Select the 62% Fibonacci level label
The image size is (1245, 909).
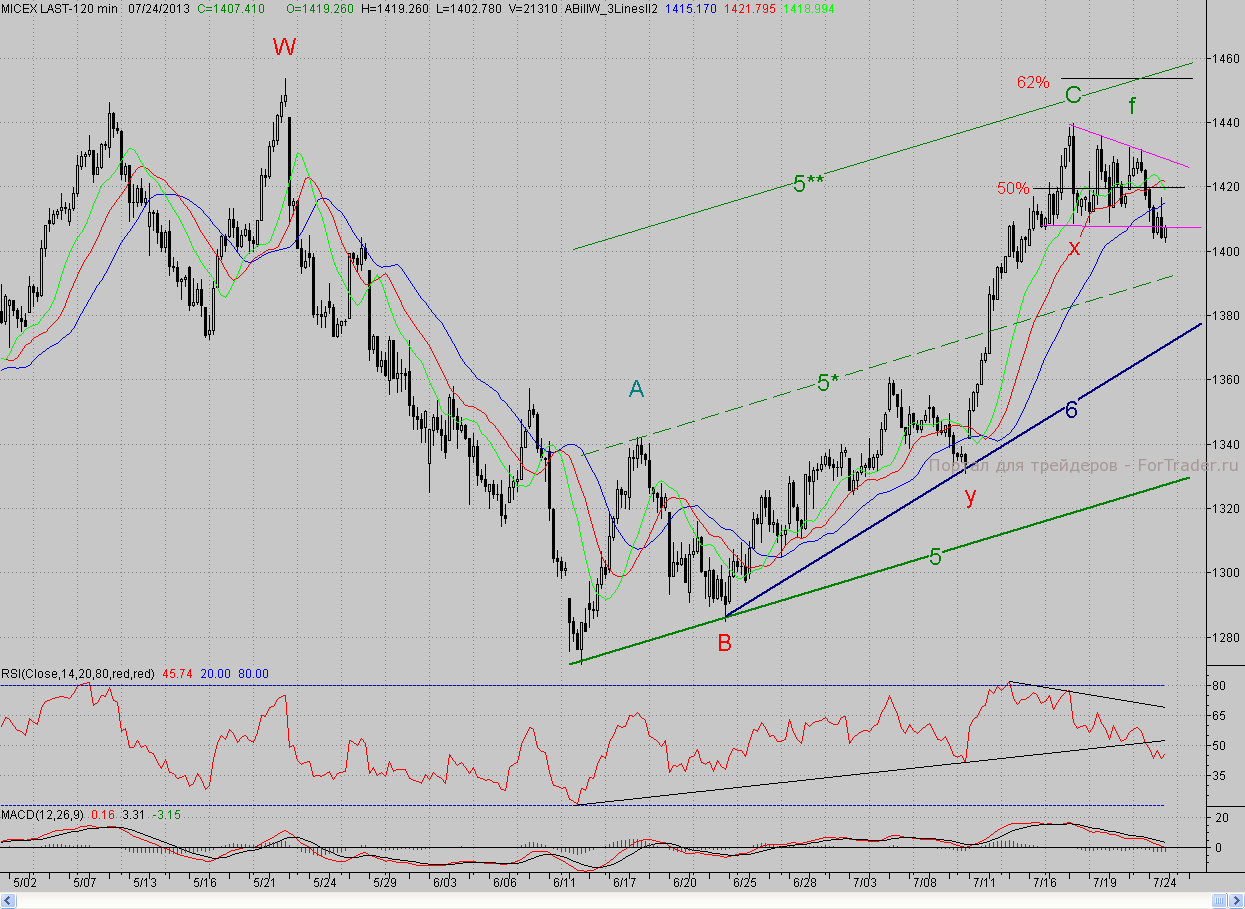pyautogui.click(x=1033, y=82)
